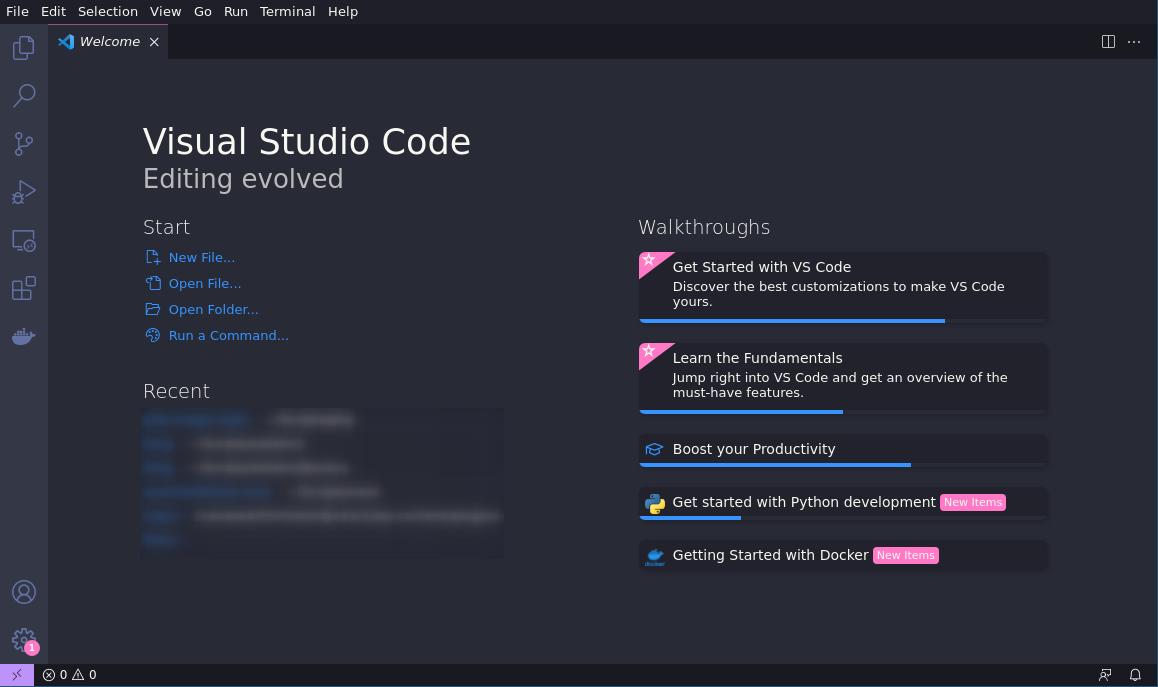The image size is (1158, 687).
Task: Open the Source Control branch icon
Action: [24, 144]
